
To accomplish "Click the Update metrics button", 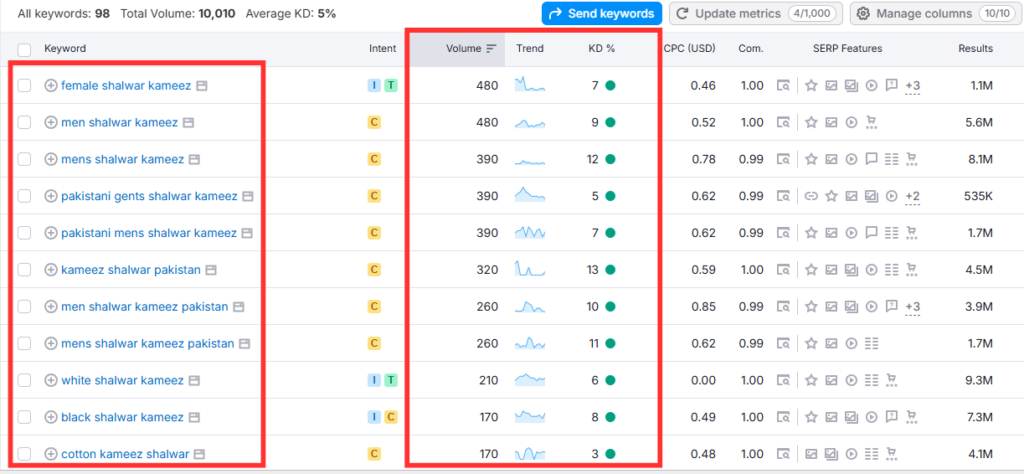I will [x=756, y=14].
